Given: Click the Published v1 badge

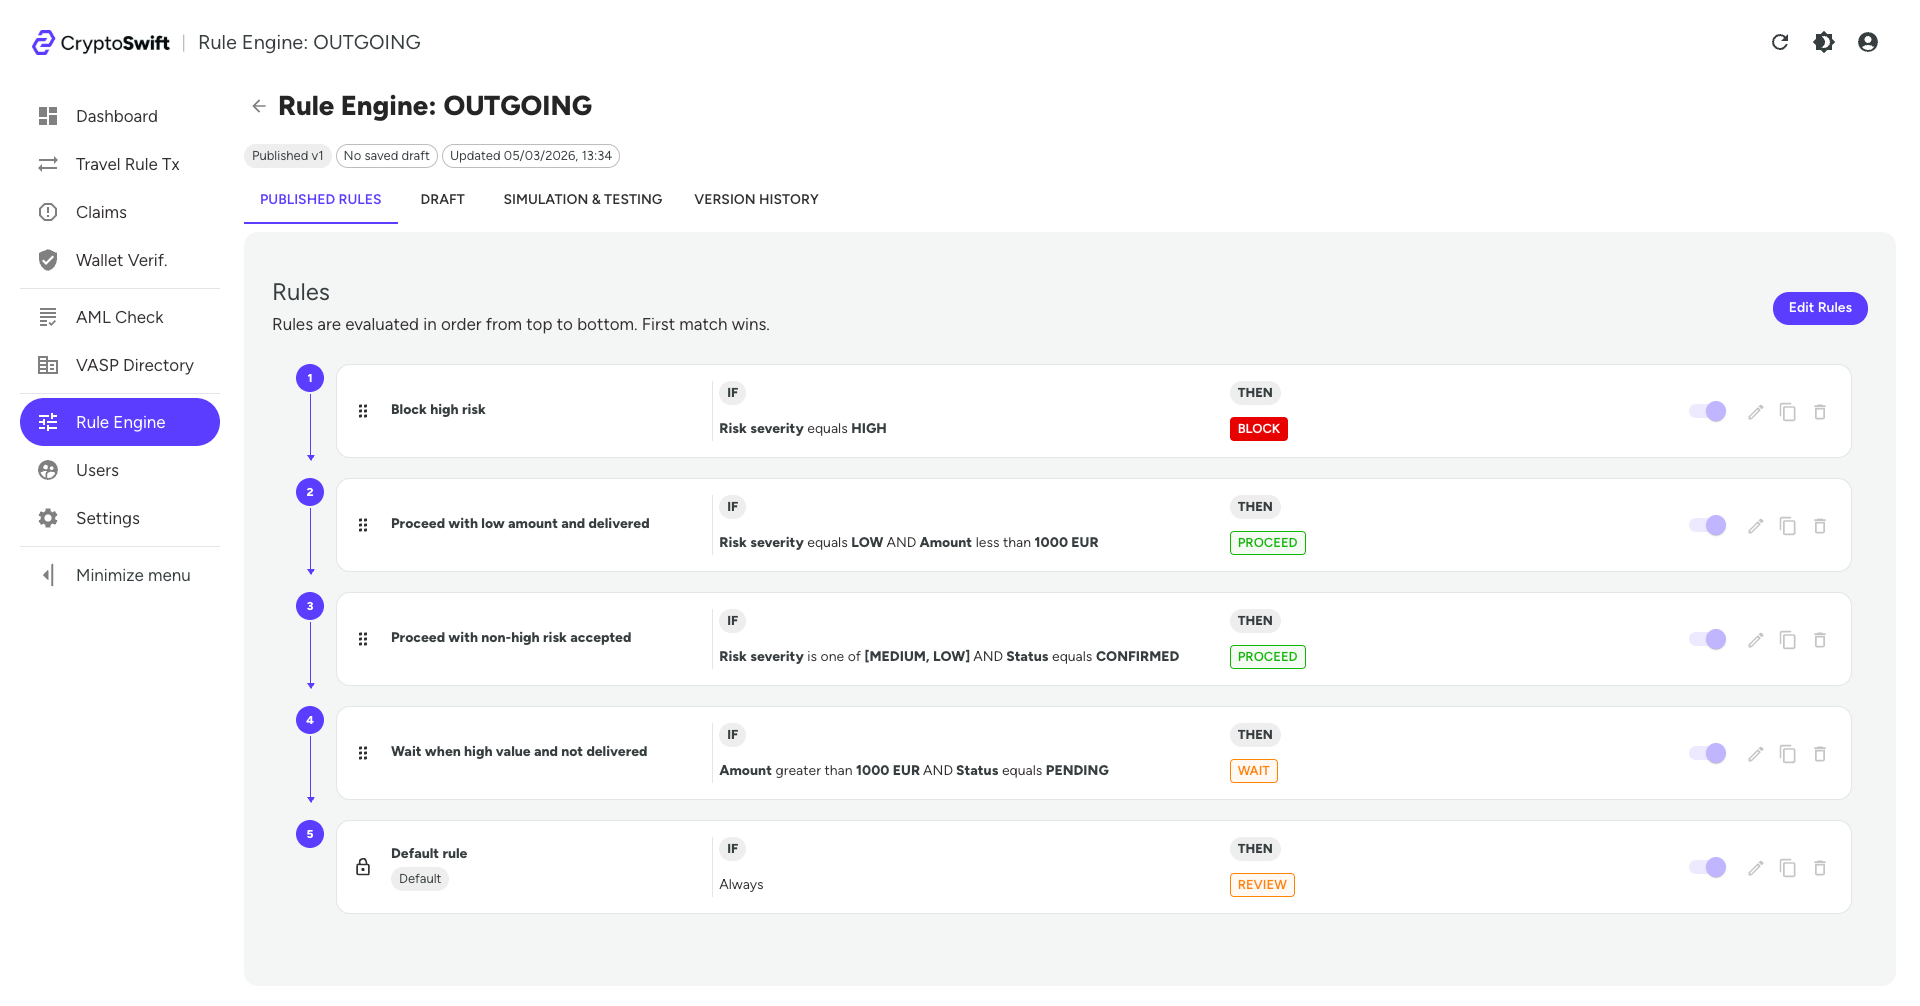Looking at the screenshot, I should (287, 156).
